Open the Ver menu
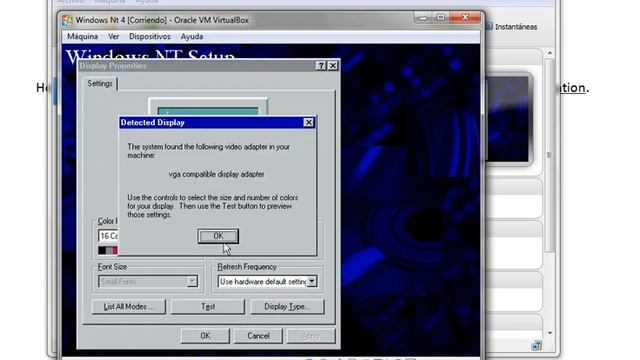Image resolution: width=640 pixels, height=360 pixels. click(113, 36)
